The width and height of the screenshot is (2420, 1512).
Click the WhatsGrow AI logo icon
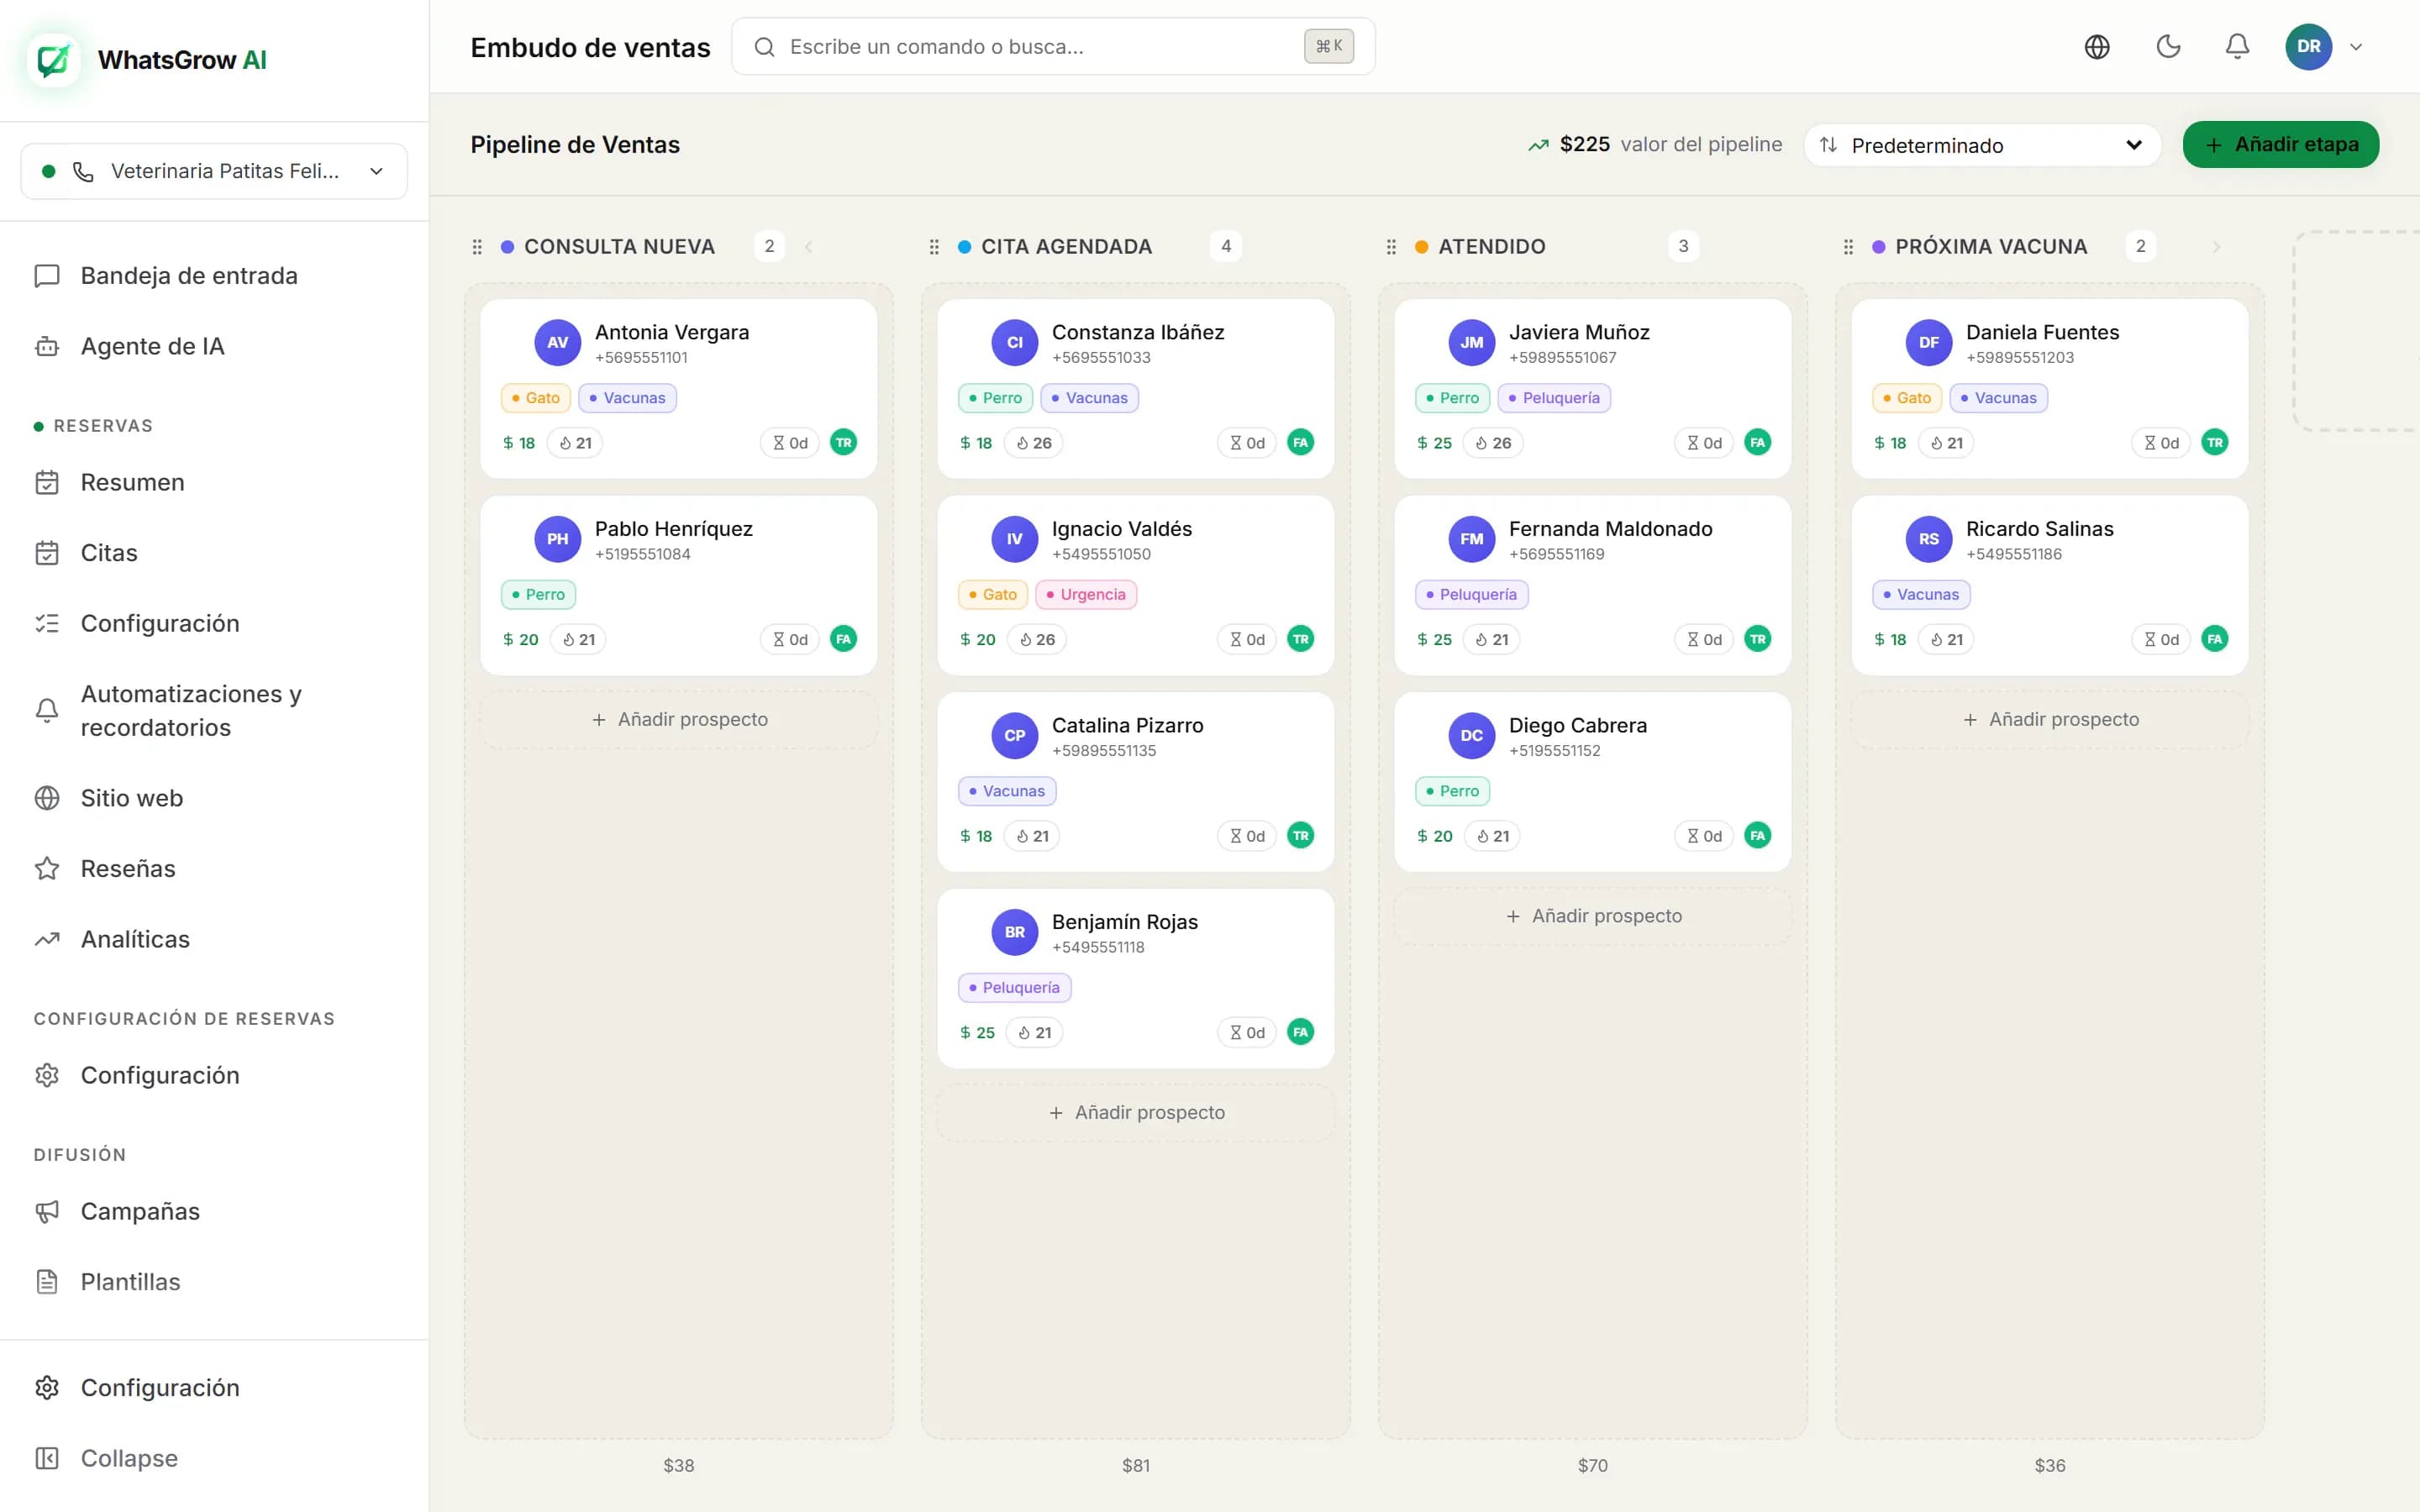[x=54, y=60]
